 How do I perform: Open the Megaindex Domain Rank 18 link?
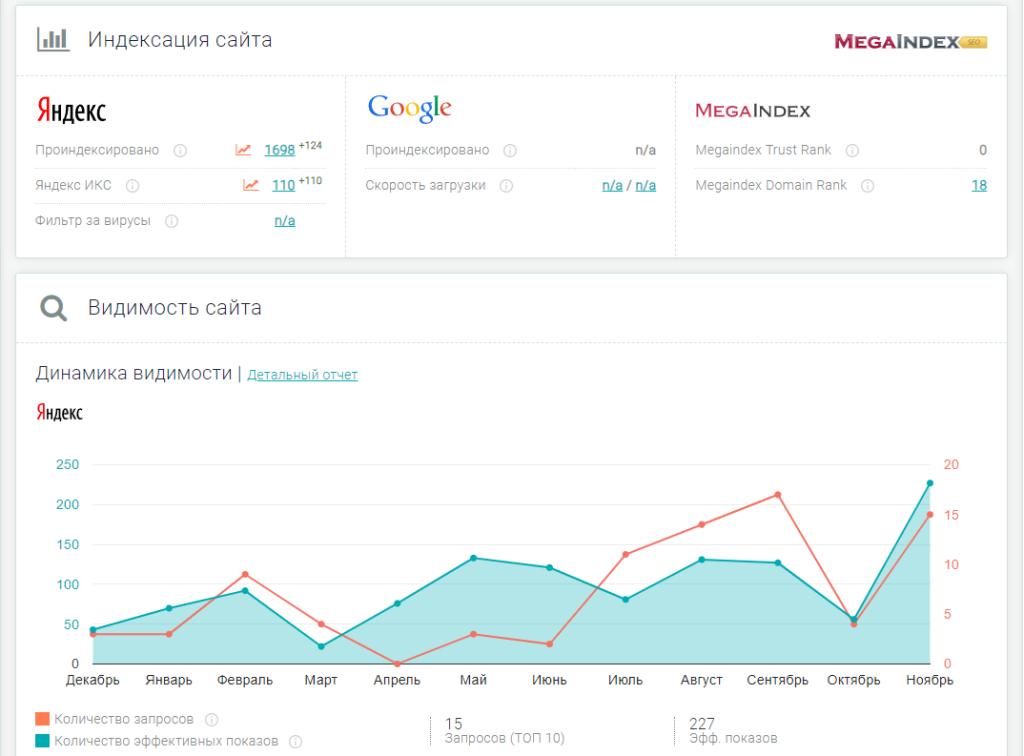[x=979, y=186]
